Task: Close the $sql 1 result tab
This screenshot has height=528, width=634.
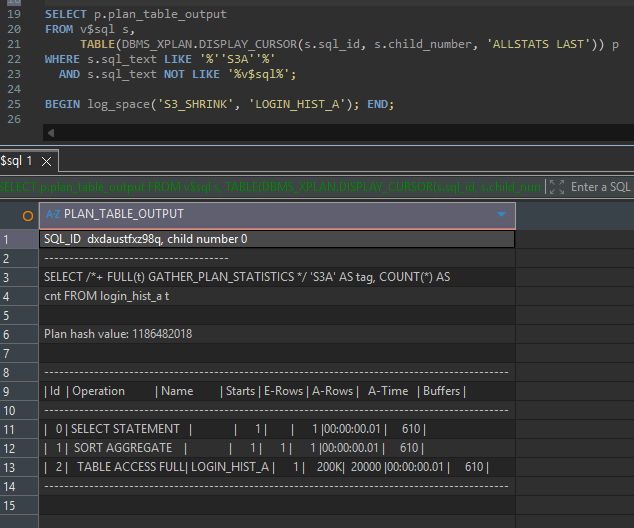Action: point(46,162)
